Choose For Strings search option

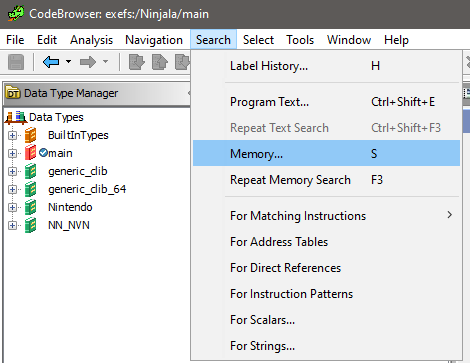pyautogui.click(x=326, y=346)
